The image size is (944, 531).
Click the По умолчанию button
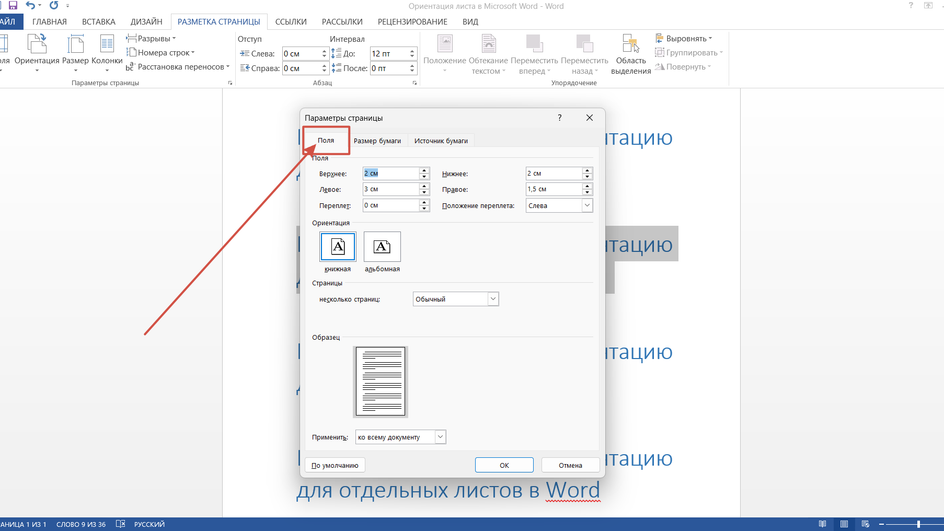click(335, 465)
